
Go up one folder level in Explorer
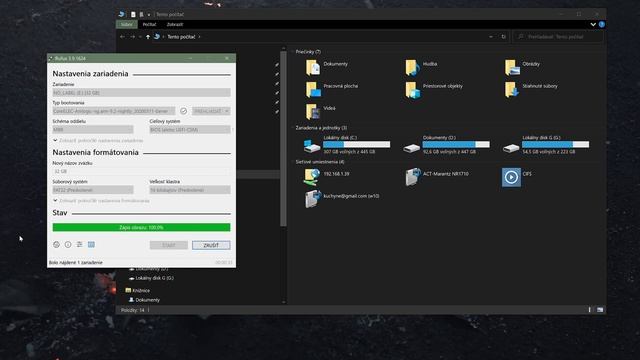click(x=148, y=37)
